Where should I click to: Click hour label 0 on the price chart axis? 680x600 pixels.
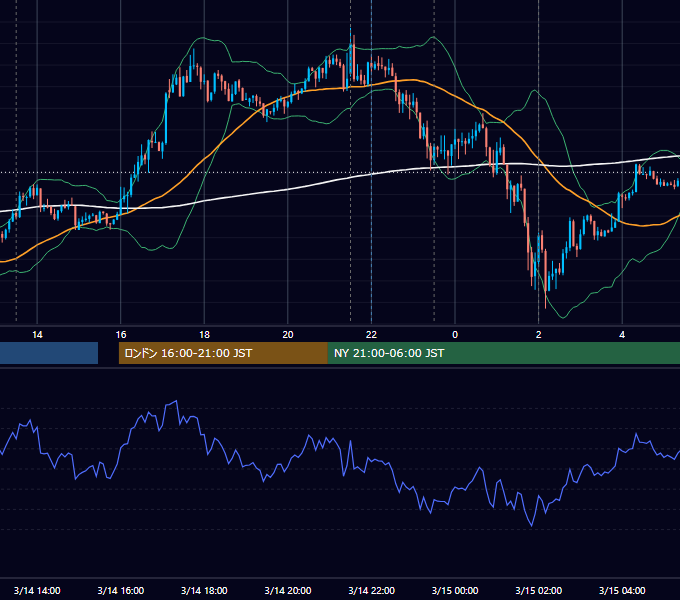pos(455,335)
